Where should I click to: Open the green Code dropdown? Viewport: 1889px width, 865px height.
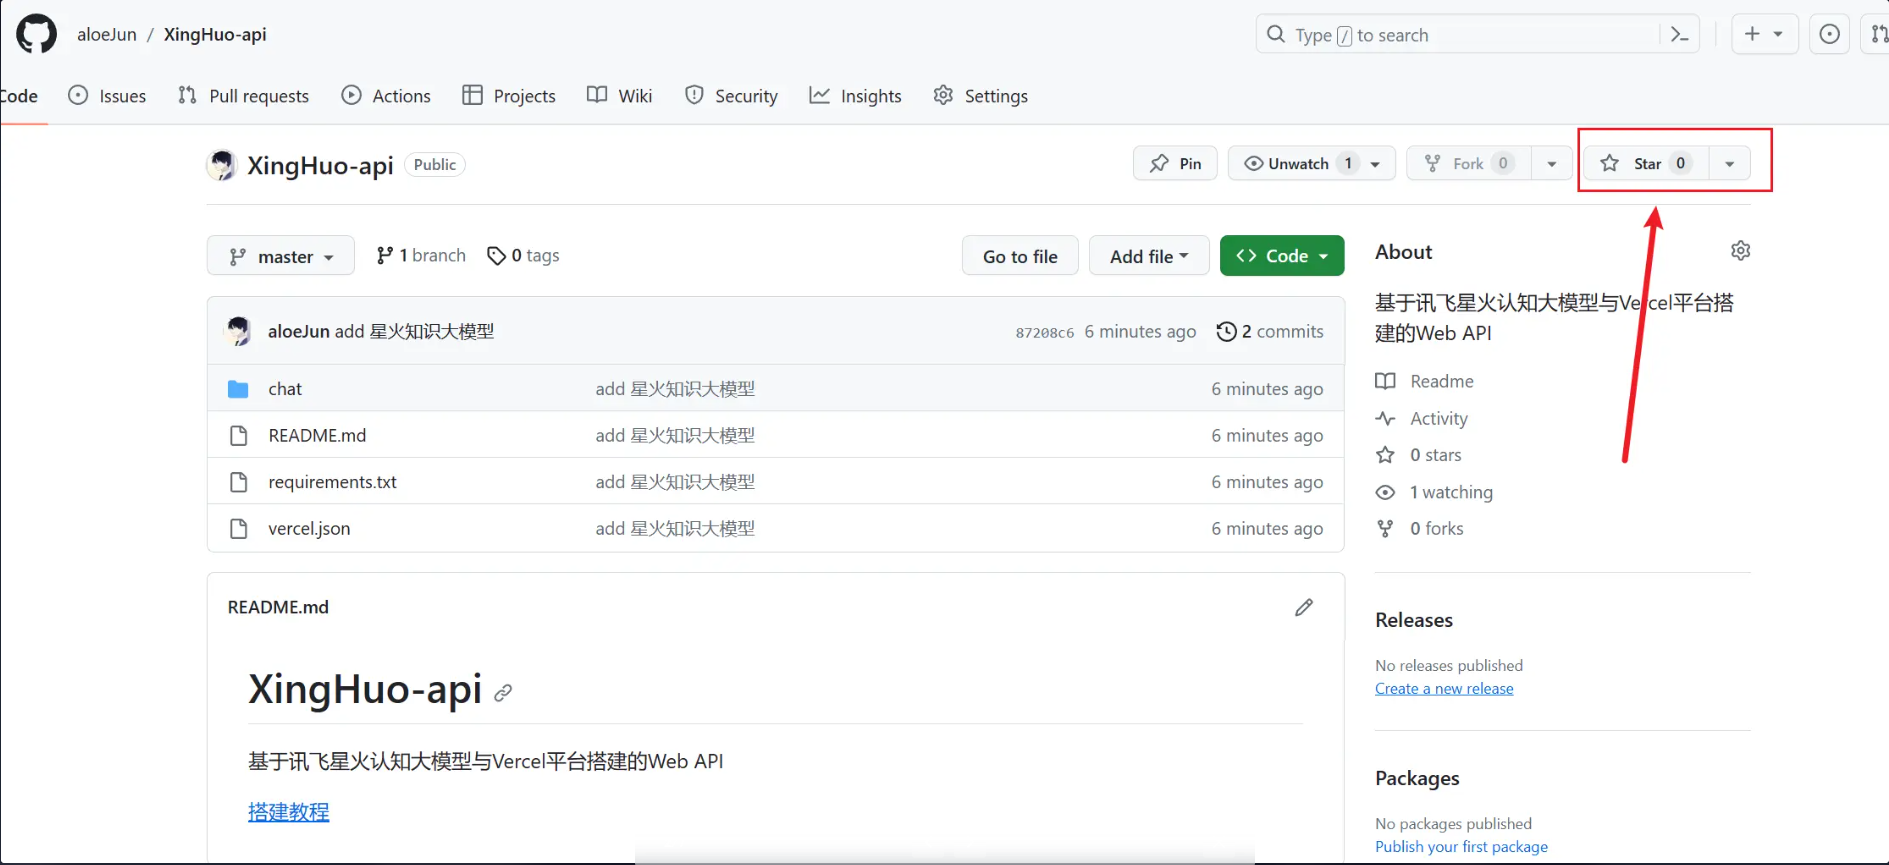(1282, 256)
